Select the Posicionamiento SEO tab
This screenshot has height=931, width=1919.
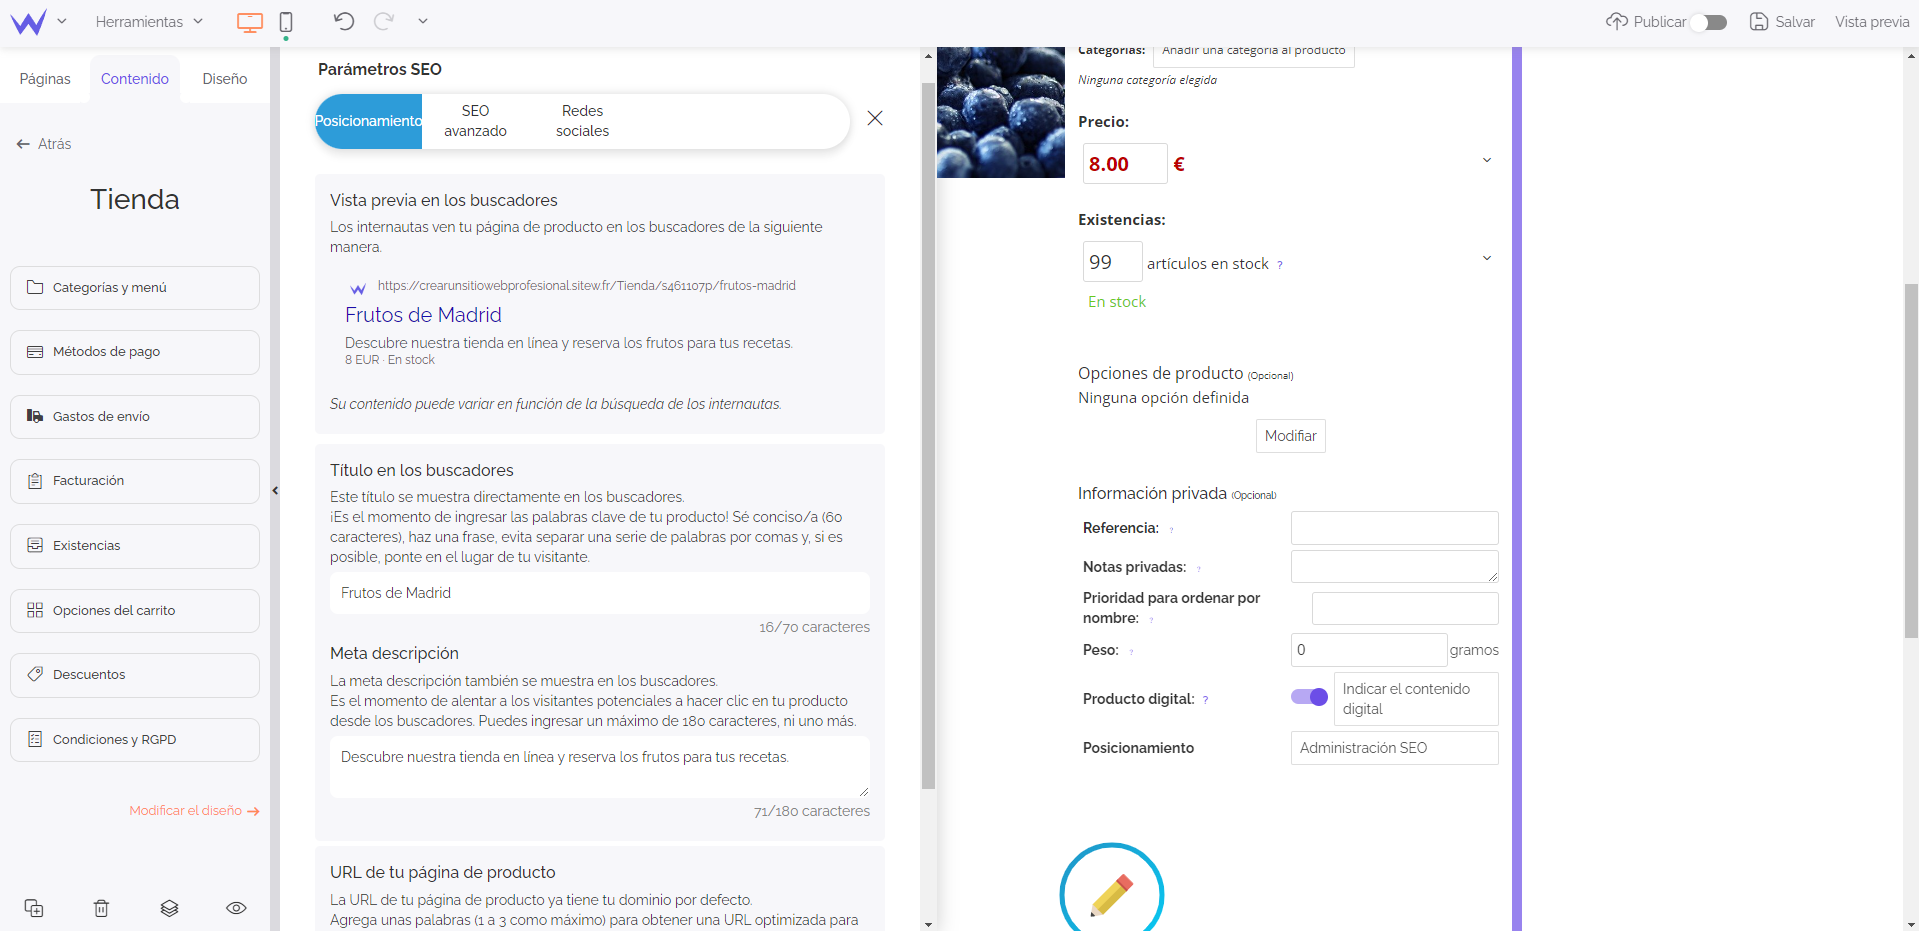coord(369,121)
